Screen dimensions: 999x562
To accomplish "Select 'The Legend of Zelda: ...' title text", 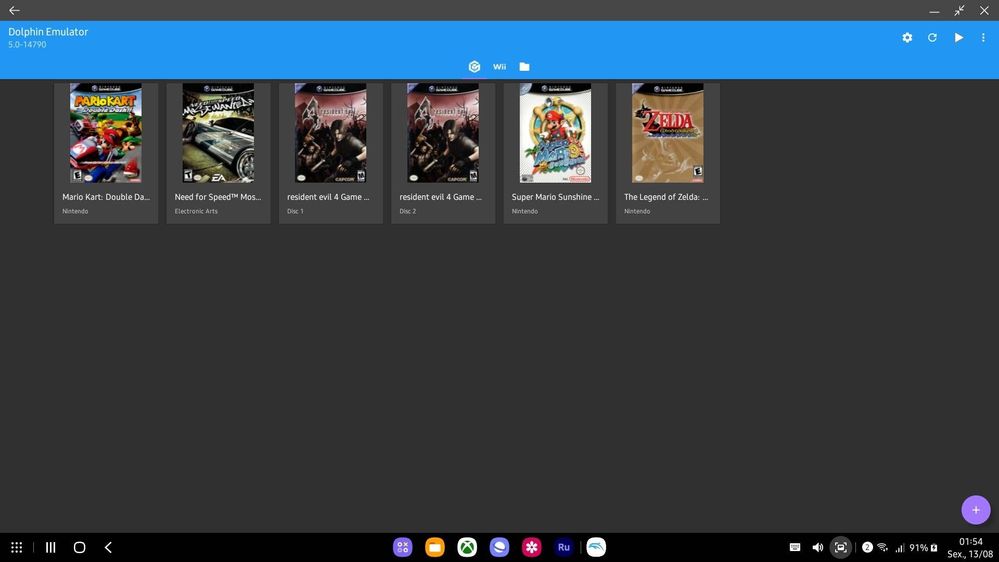I will 666,197.
